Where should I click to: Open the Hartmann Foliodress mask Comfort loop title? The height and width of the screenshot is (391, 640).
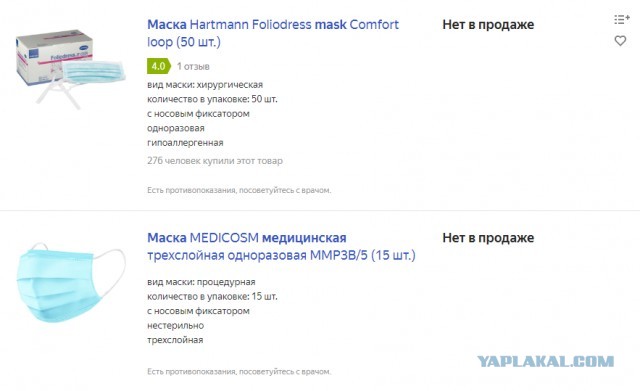[273, 33]
